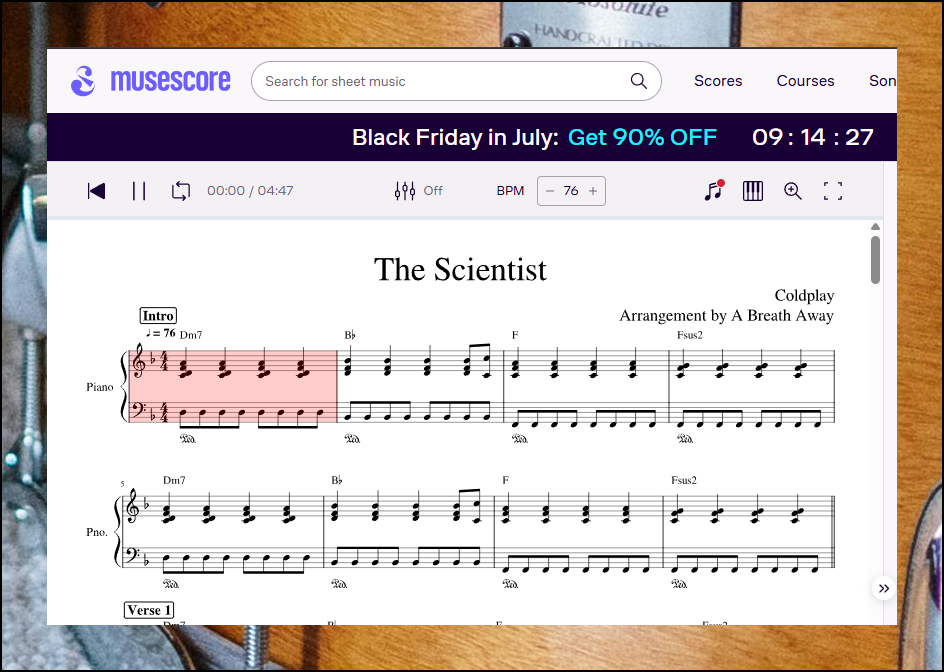Click the MuseScore logo

(151, 81)
